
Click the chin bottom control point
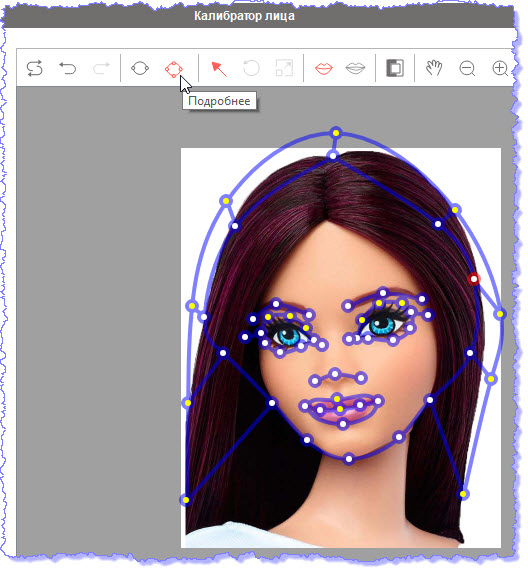(349, 459)
